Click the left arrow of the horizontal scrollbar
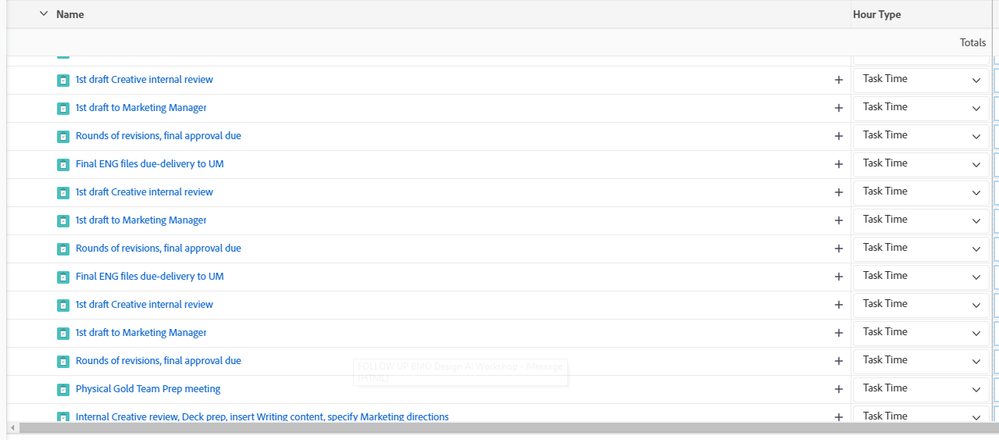Image resolution: width=999 pixels, height=440 pixels. [11, 428]
